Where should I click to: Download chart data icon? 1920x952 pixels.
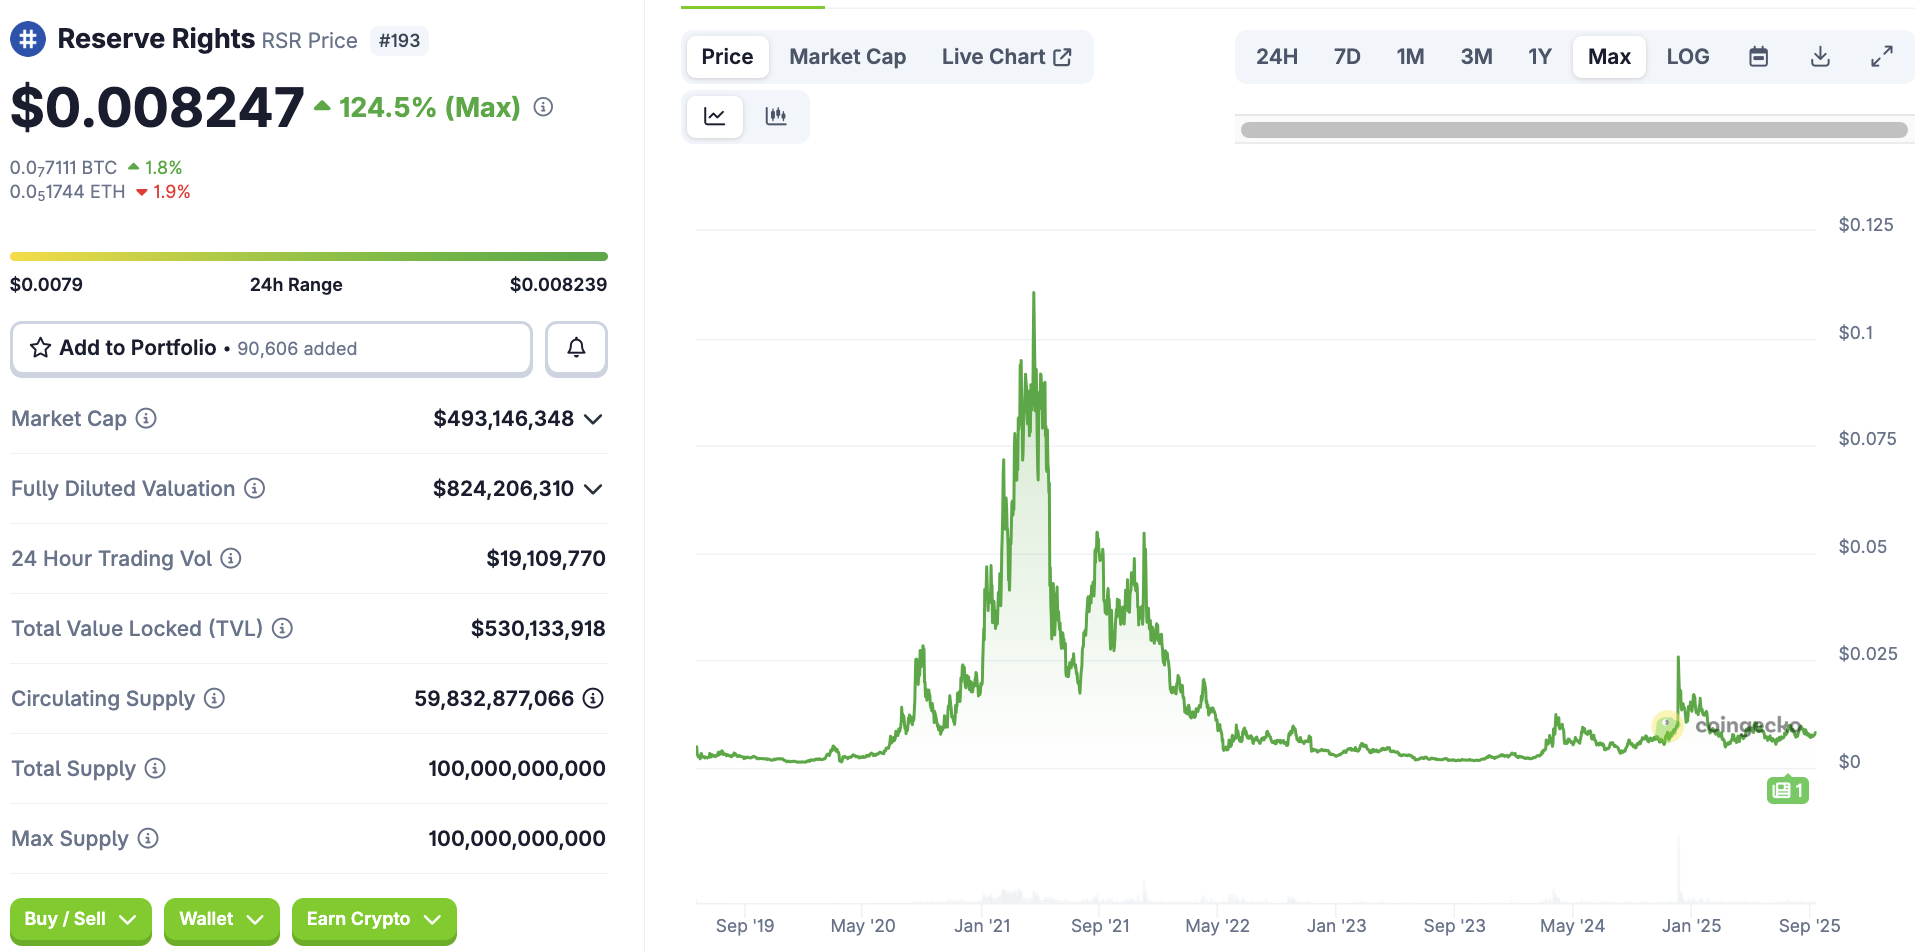[x=1820, y=57]
